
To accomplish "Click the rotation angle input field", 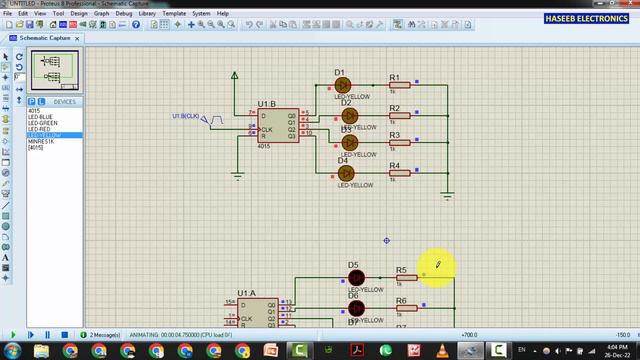I will pyautogui.click(x=19, y=77).
